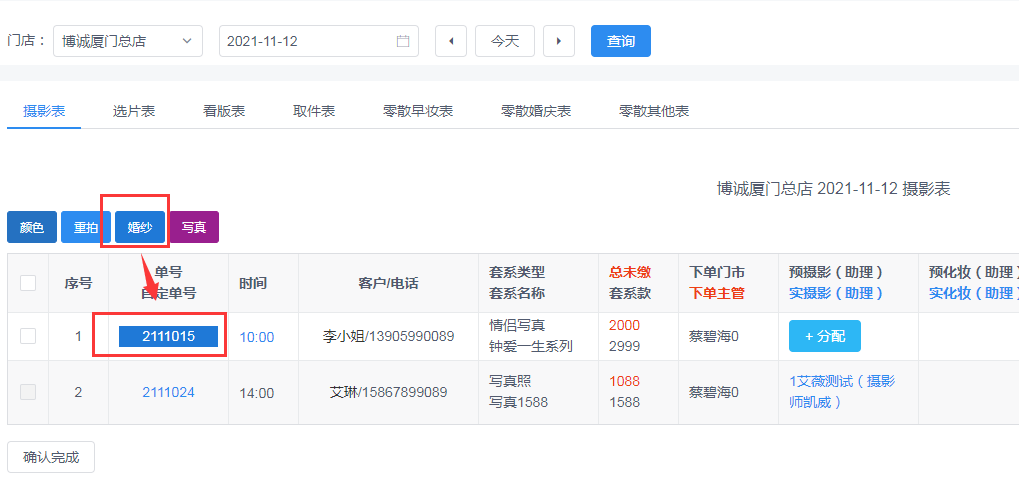Click customer 艾琳/15867899089
This screenshot has height=482, width=1019.
pos(389,392)
